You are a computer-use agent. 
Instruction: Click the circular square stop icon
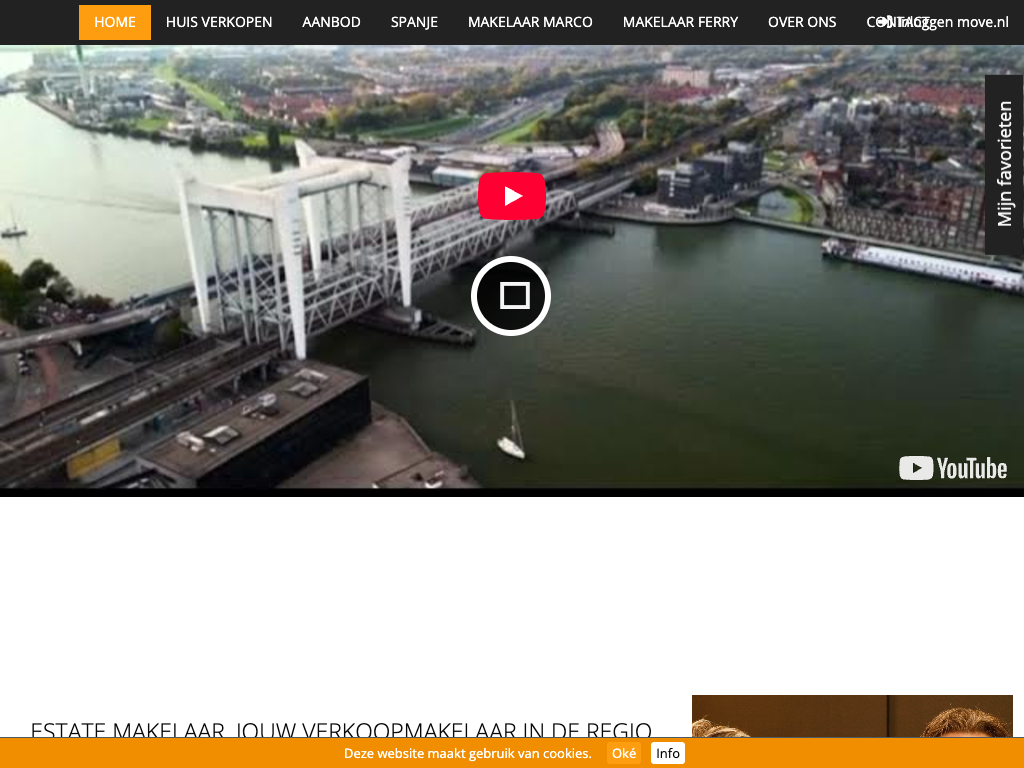511,296
